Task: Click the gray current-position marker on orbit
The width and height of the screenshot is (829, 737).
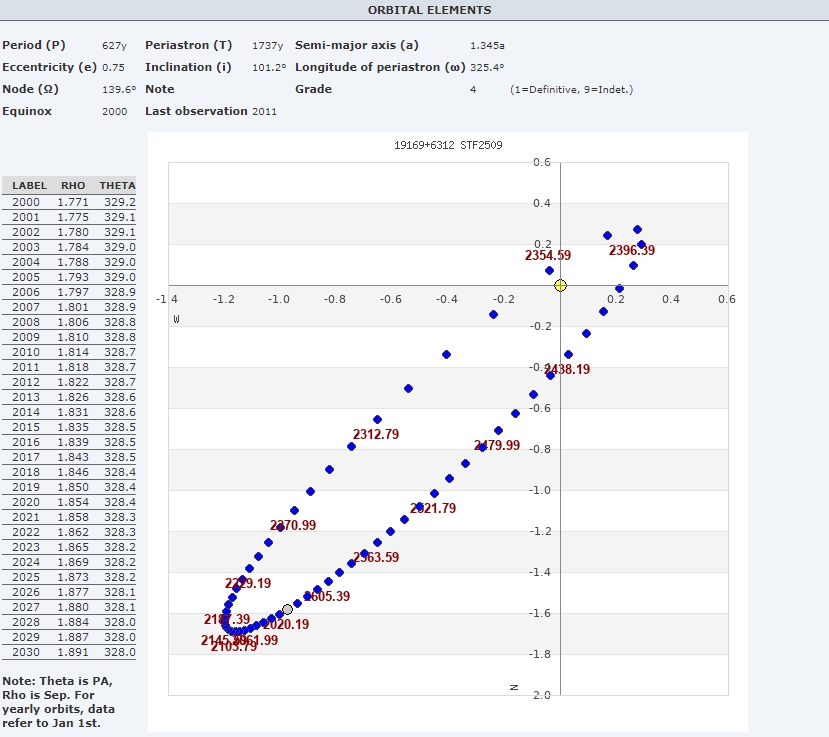Action: click(x=288, y=609)
